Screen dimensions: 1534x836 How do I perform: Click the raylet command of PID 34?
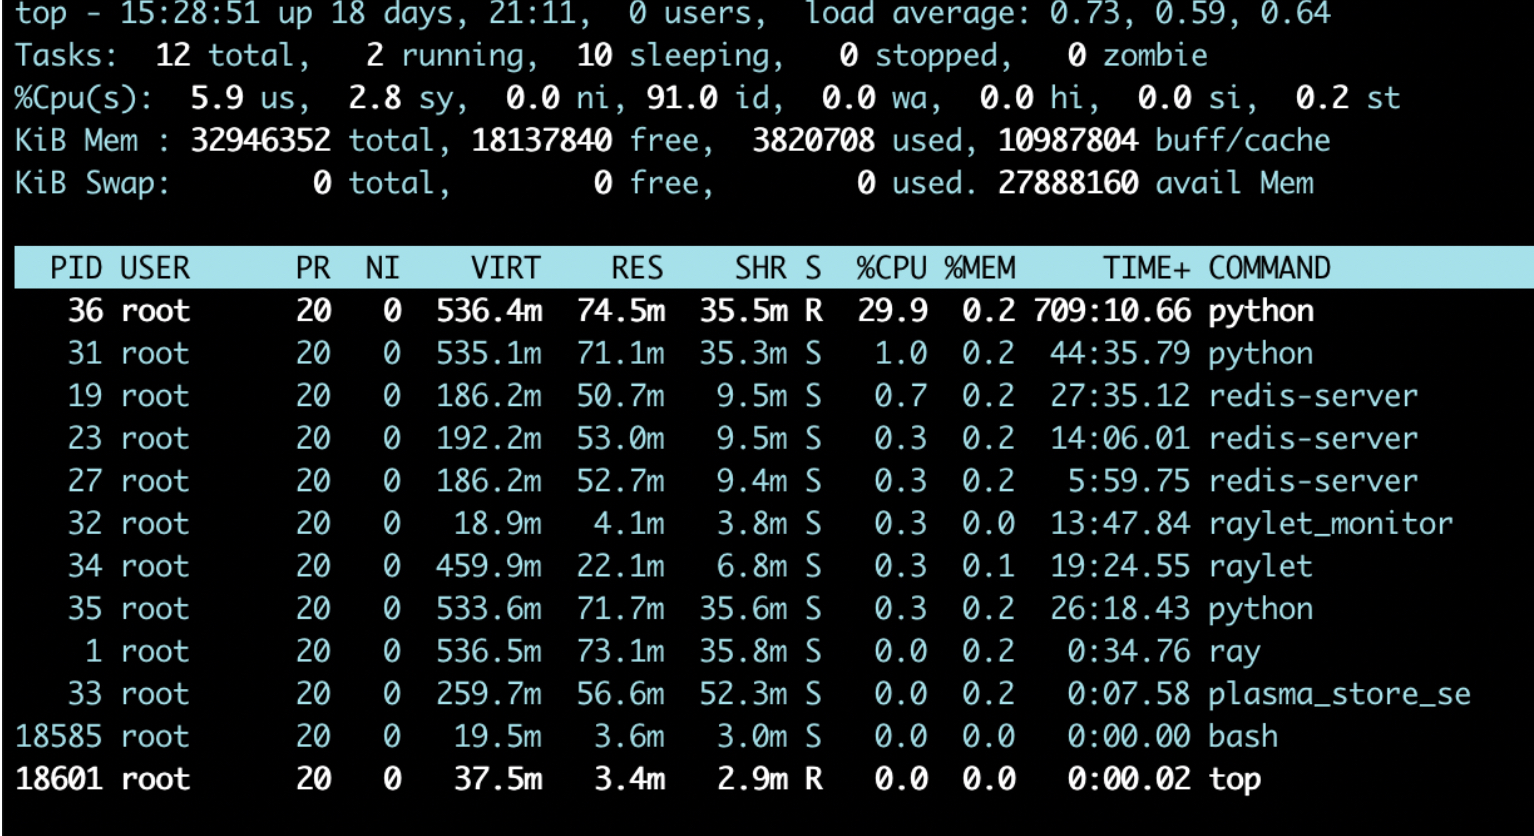[1261, 567]
